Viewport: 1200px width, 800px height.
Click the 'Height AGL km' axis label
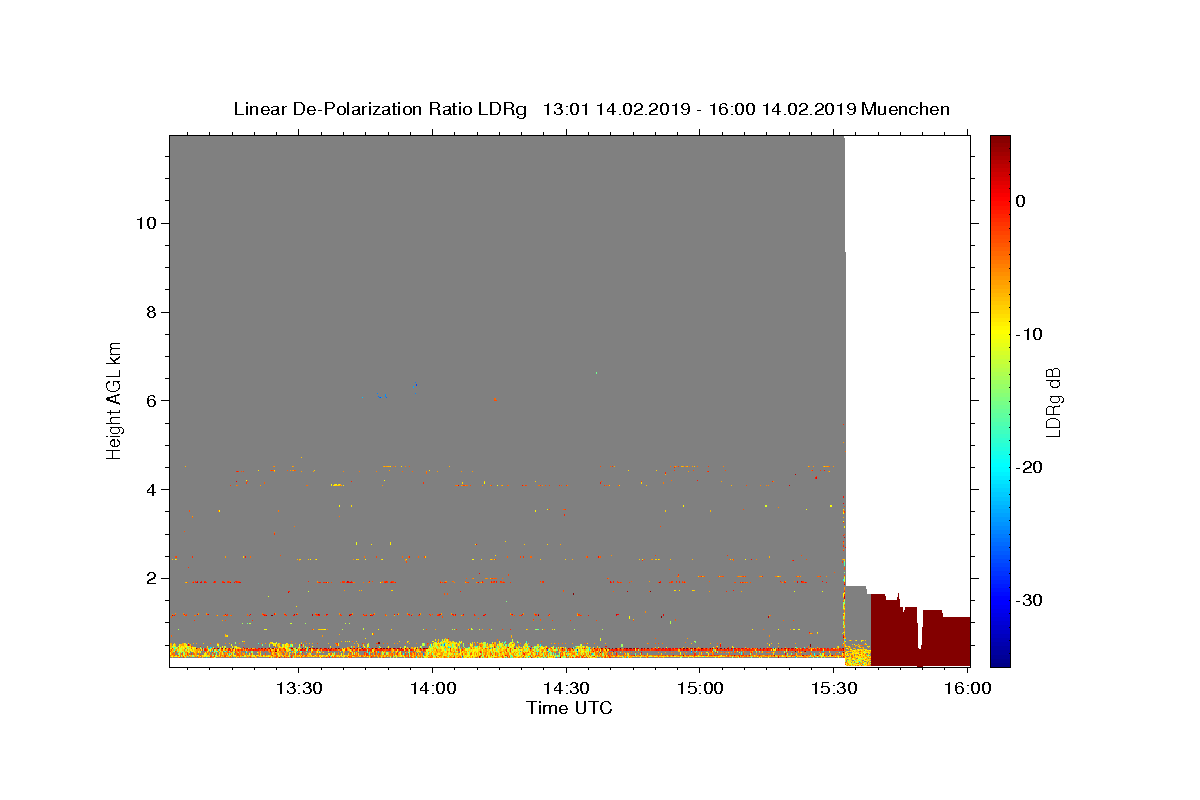click(x=115, y=399)
